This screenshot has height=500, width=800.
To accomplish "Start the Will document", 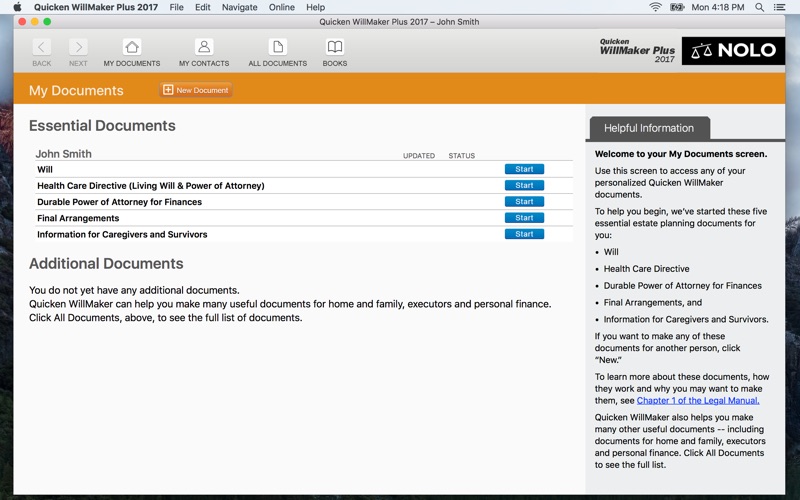I will tap(524, 170).
